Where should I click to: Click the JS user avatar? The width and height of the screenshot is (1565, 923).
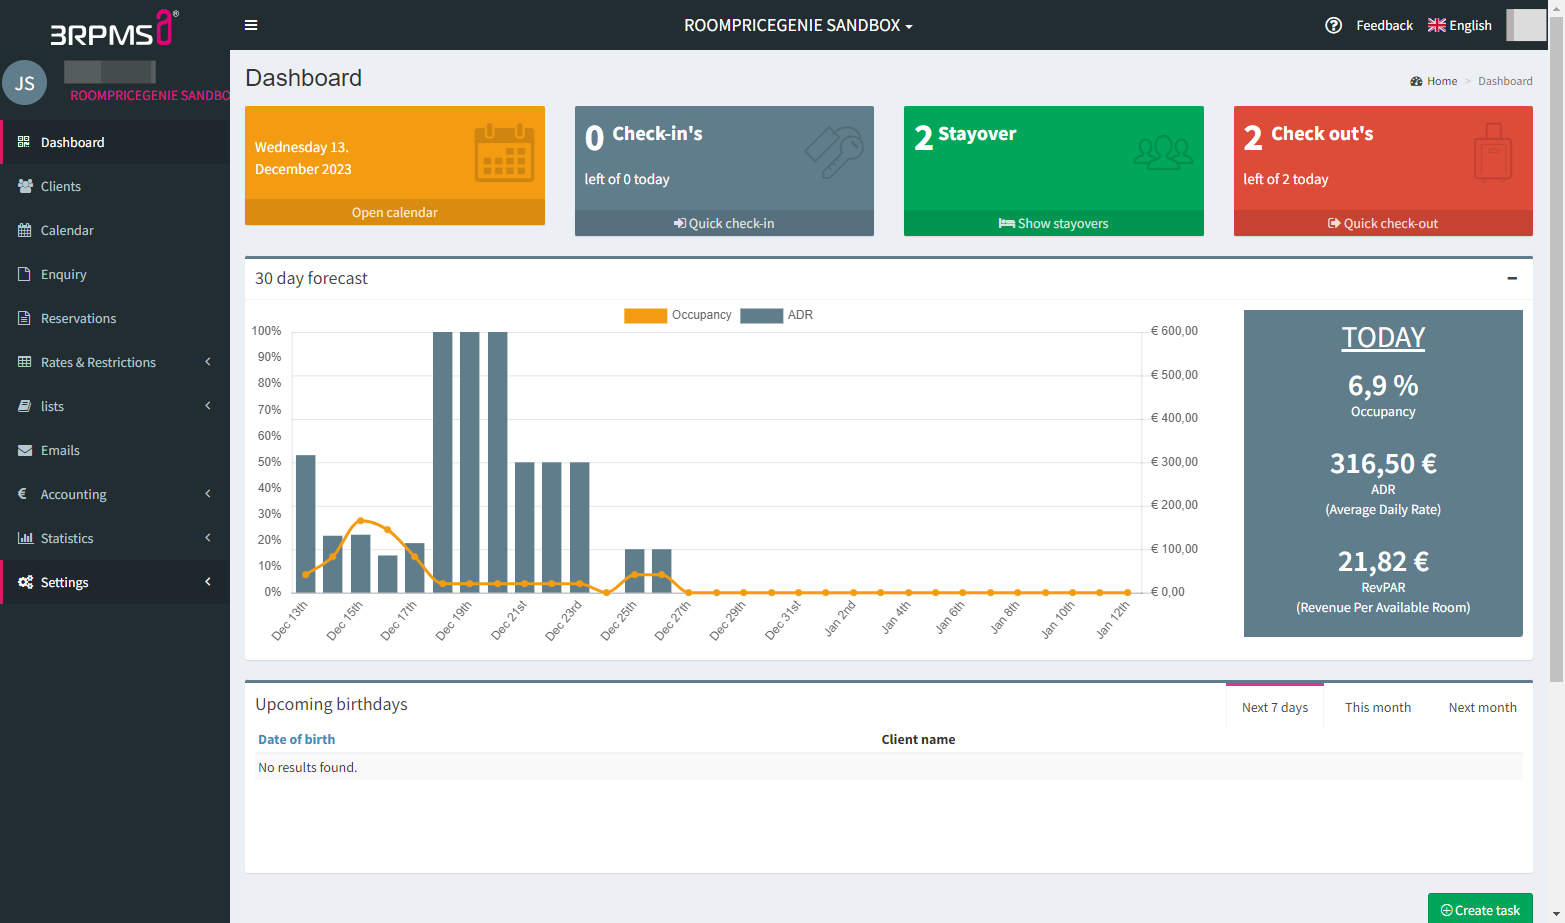tap(25, 83)
